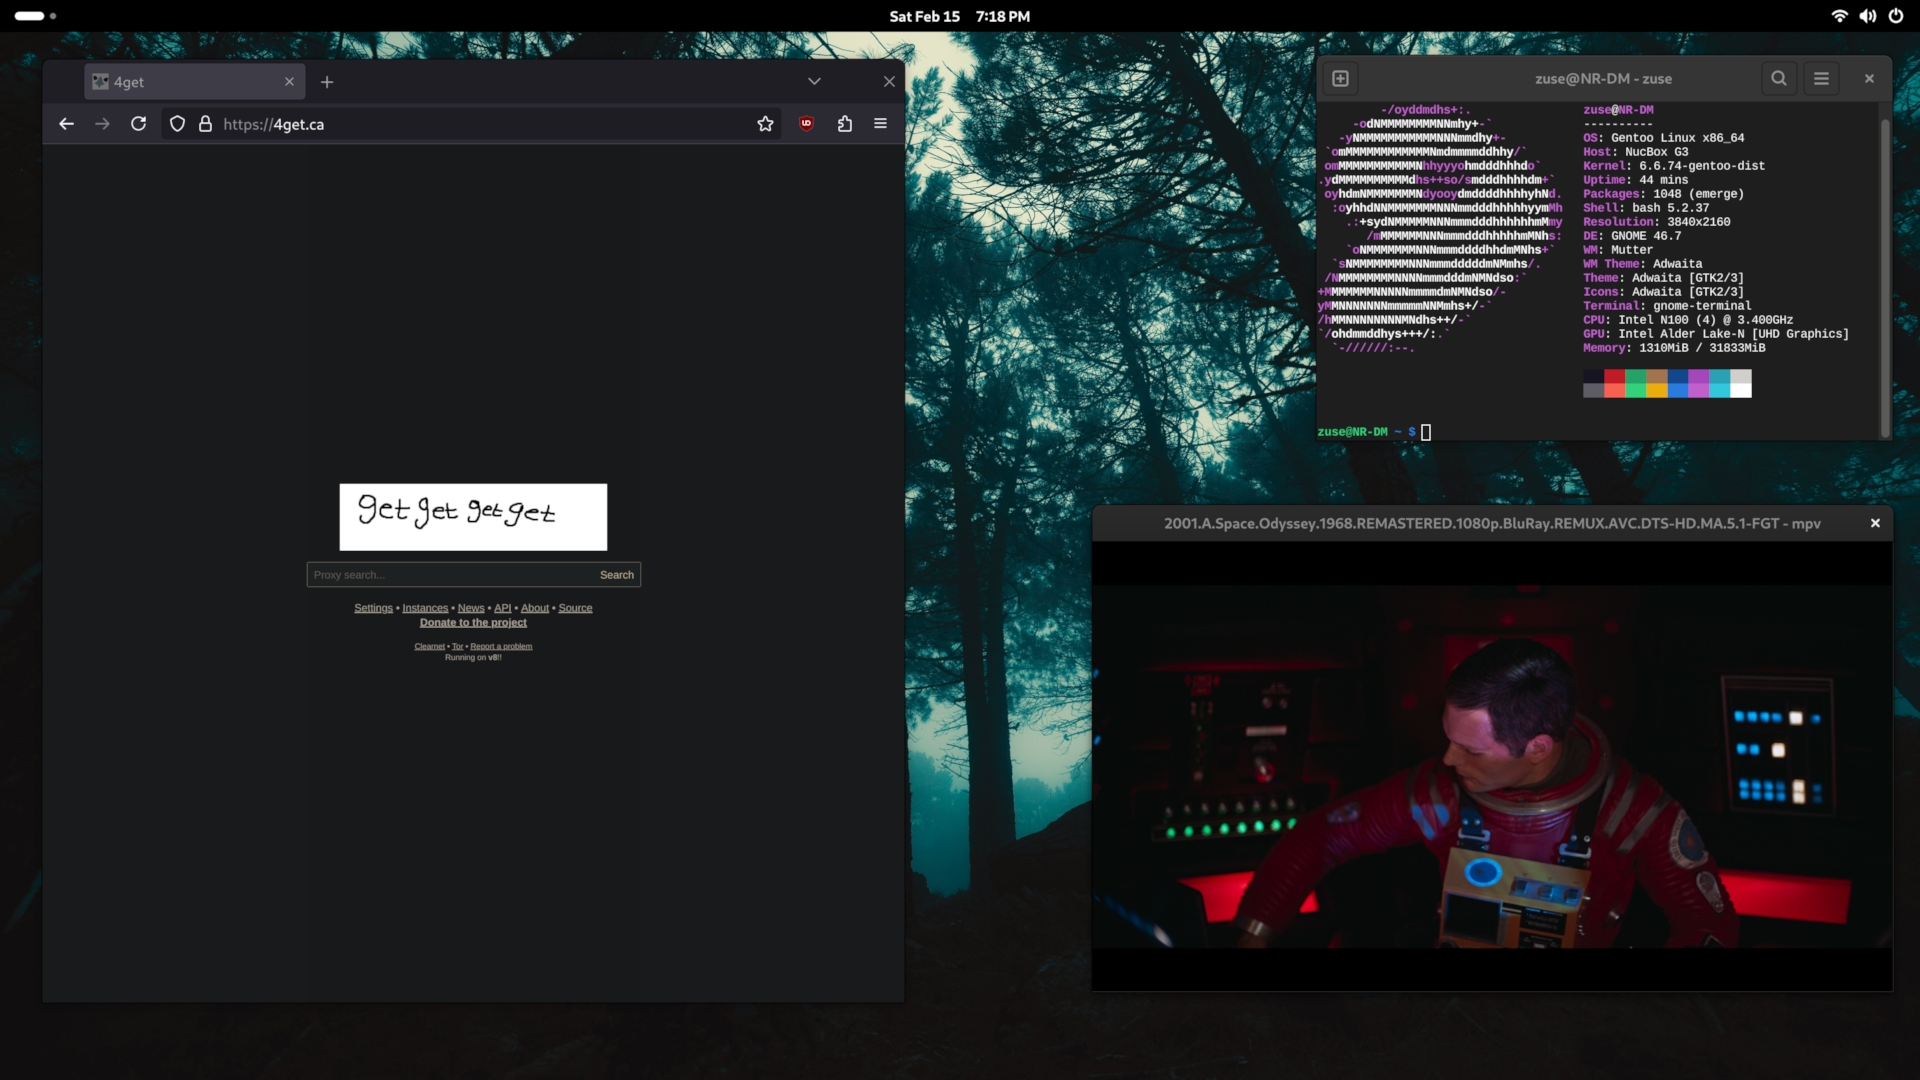
Task: Close the mpv 2001 Space Odyssey window
Action: coord(1875,523)
